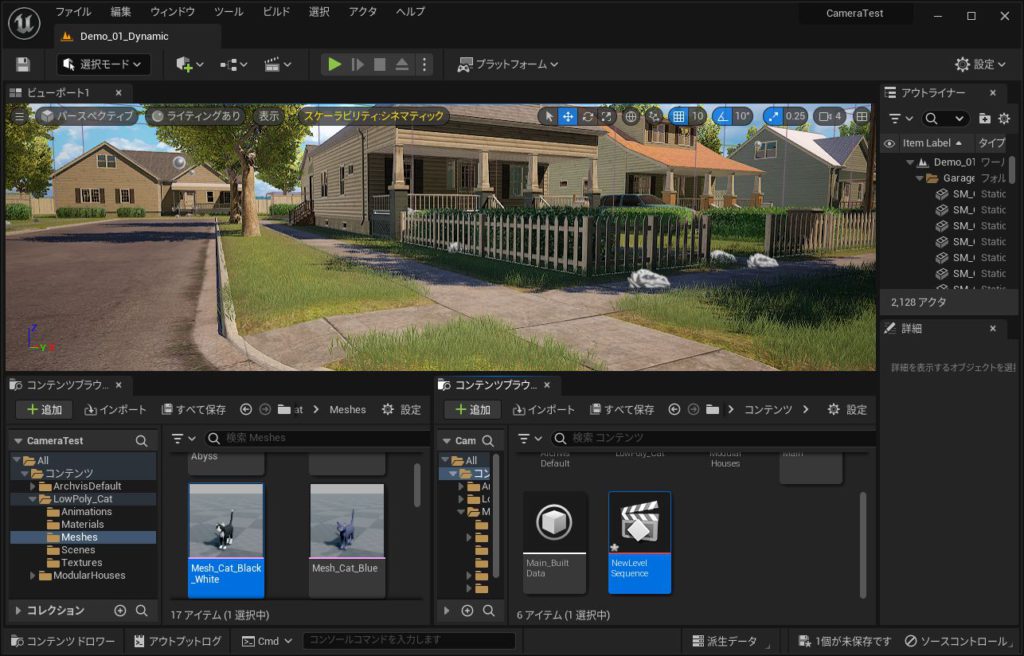1024x656 pixels.
Task: Open the viewport hamburger options menu
Action: pos(20,116)
